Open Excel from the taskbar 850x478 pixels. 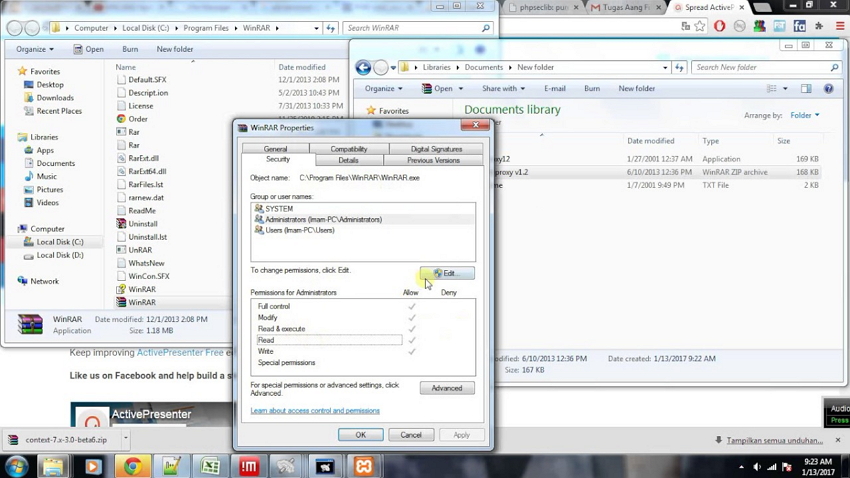(210, 466)
